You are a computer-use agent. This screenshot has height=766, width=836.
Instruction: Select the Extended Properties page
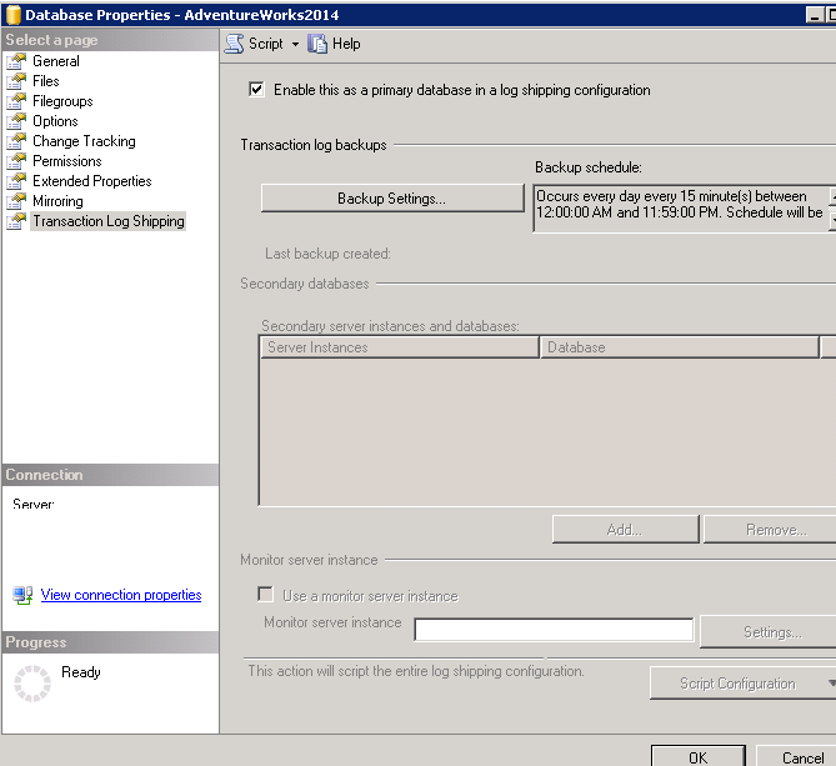click(92, 181)
